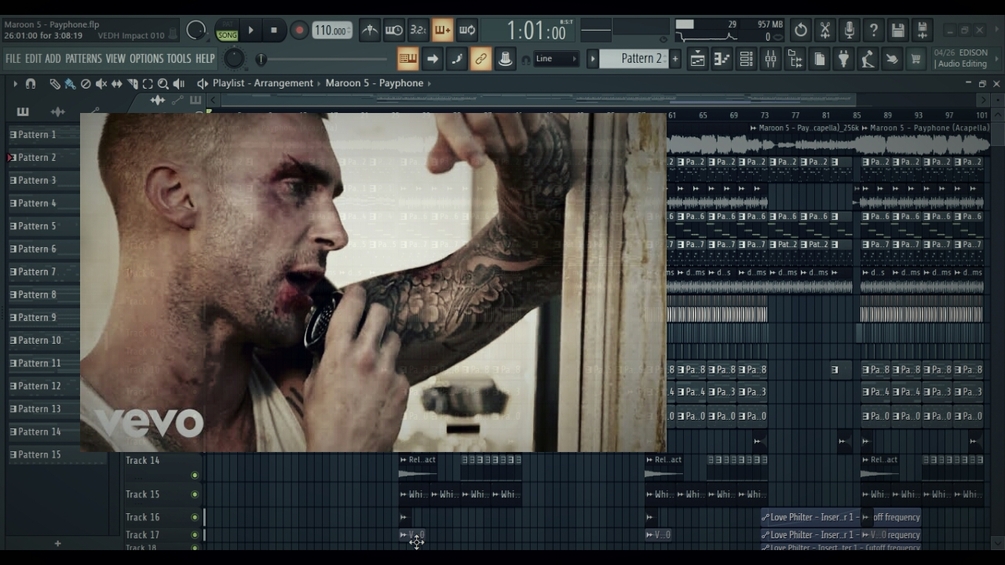
Task: Add new pattern with plus button
Action: (x=675, y=59)
